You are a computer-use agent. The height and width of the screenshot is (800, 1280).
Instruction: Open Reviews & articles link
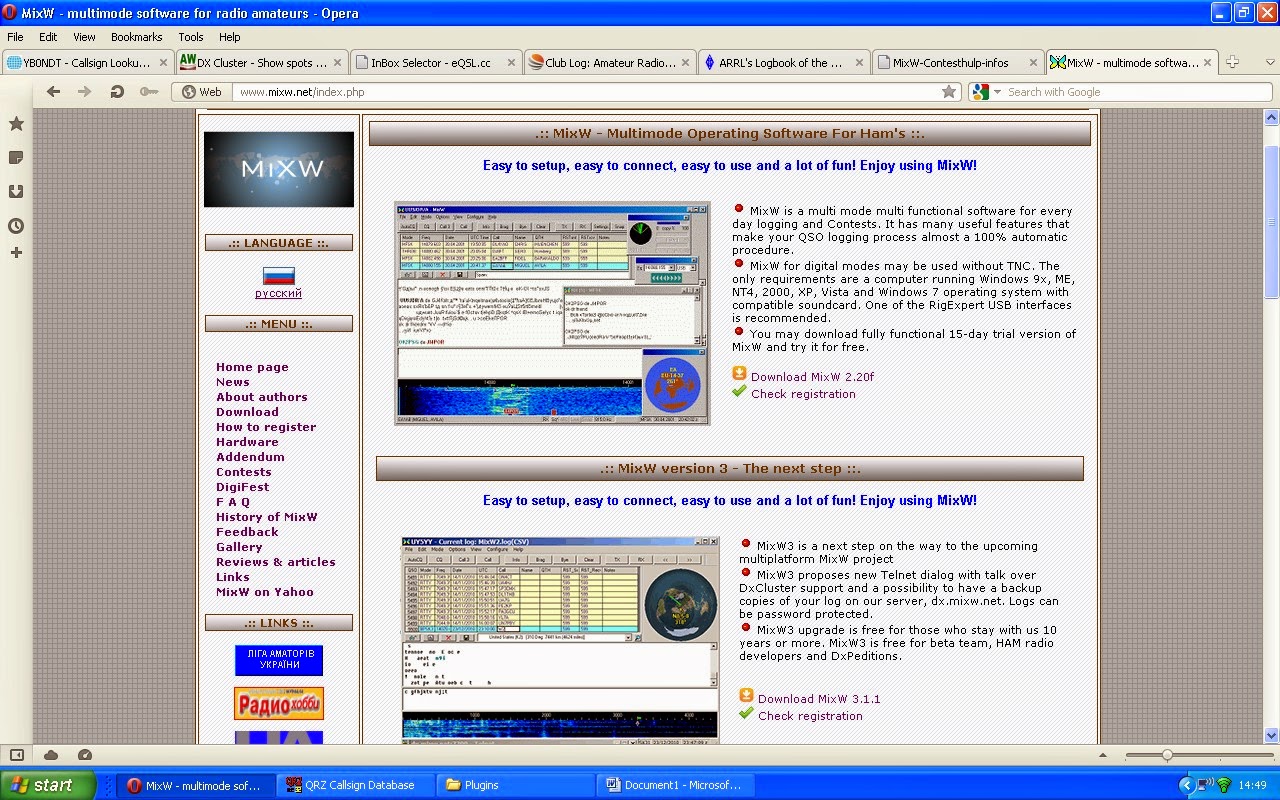pyautogui.click(x=276, y=562)
